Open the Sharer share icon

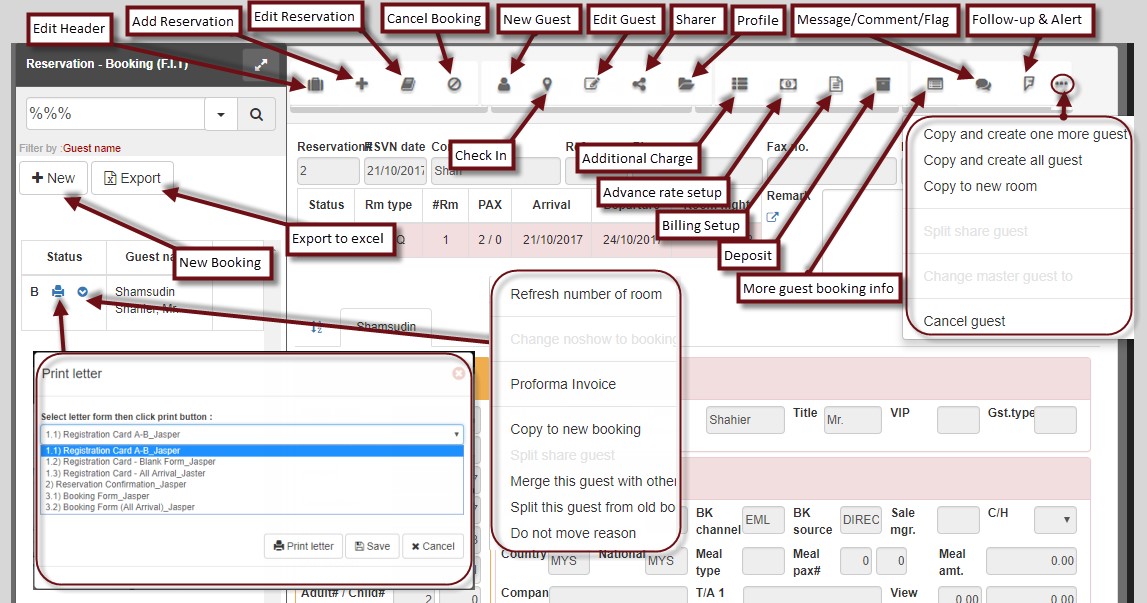tap(639, 85)
